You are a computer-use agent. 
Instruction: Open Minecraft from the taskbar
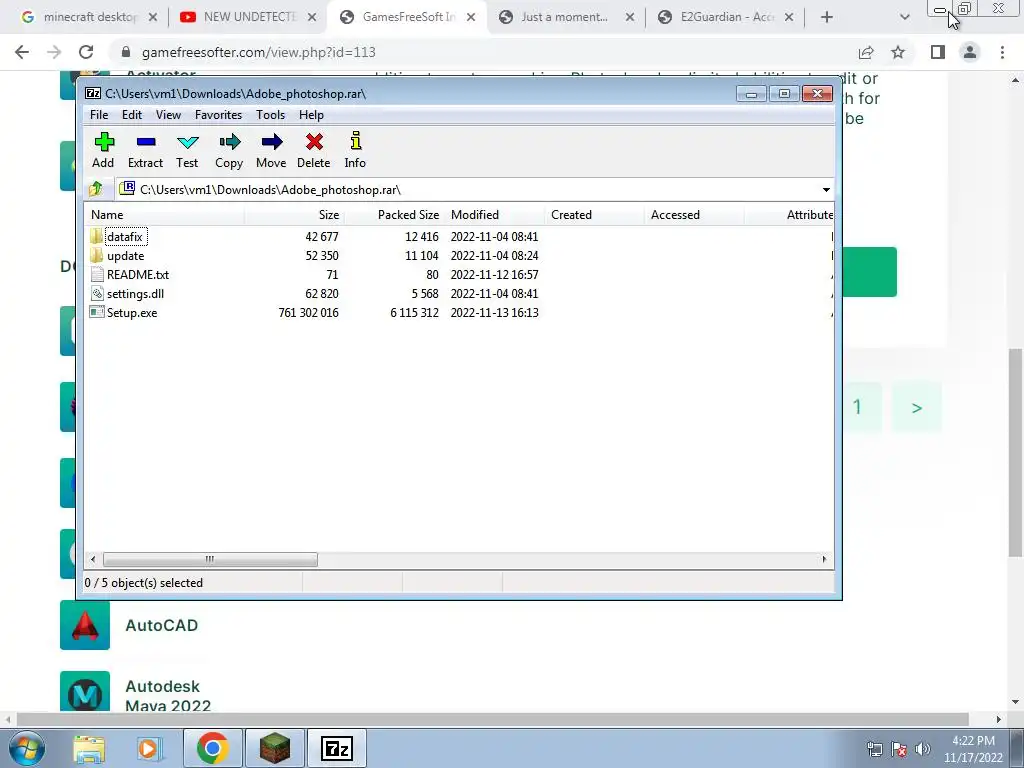tap(275, 748)
